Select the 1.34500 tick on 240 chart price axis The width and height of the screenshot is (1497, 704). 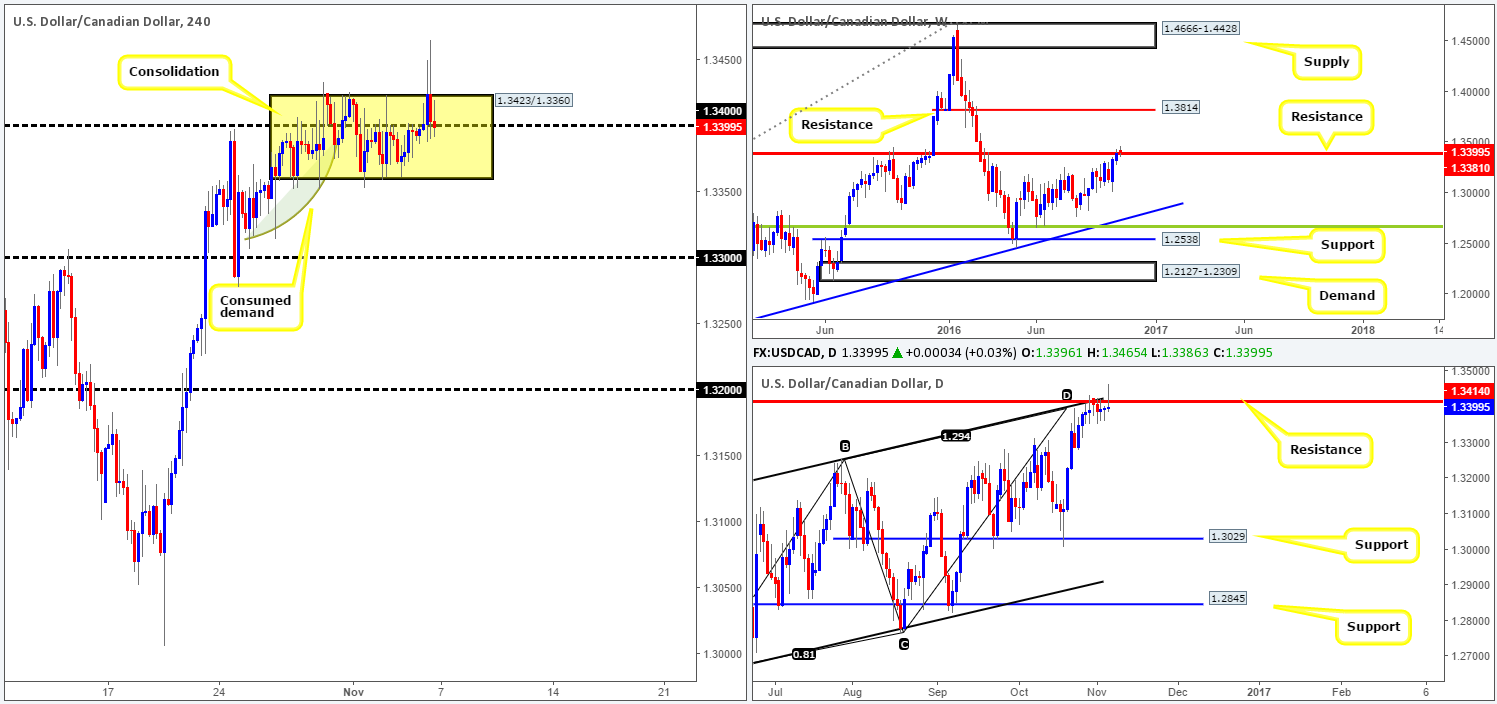pos(722,60)
